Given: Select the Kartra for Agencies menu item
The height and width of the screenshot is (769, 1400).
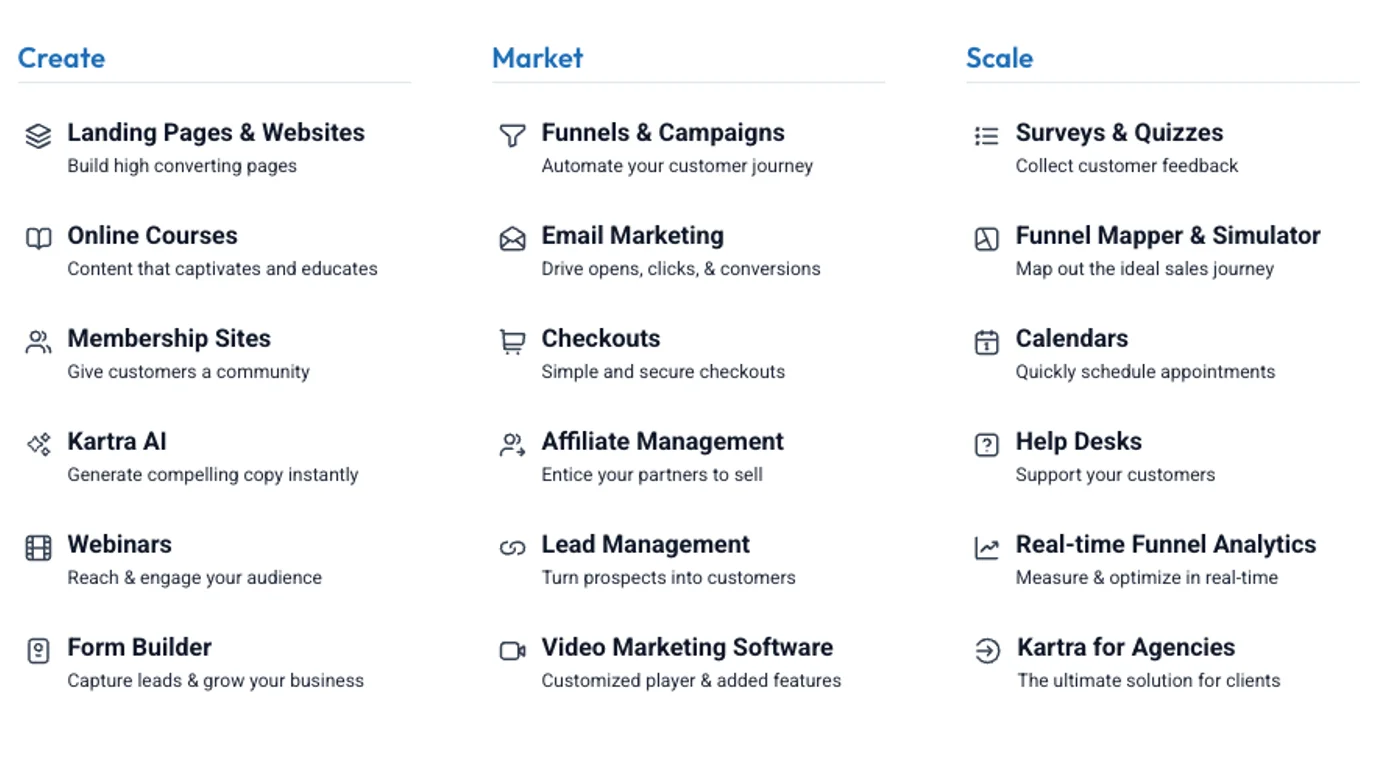Looking at the screenshot, I should 1125,648.
